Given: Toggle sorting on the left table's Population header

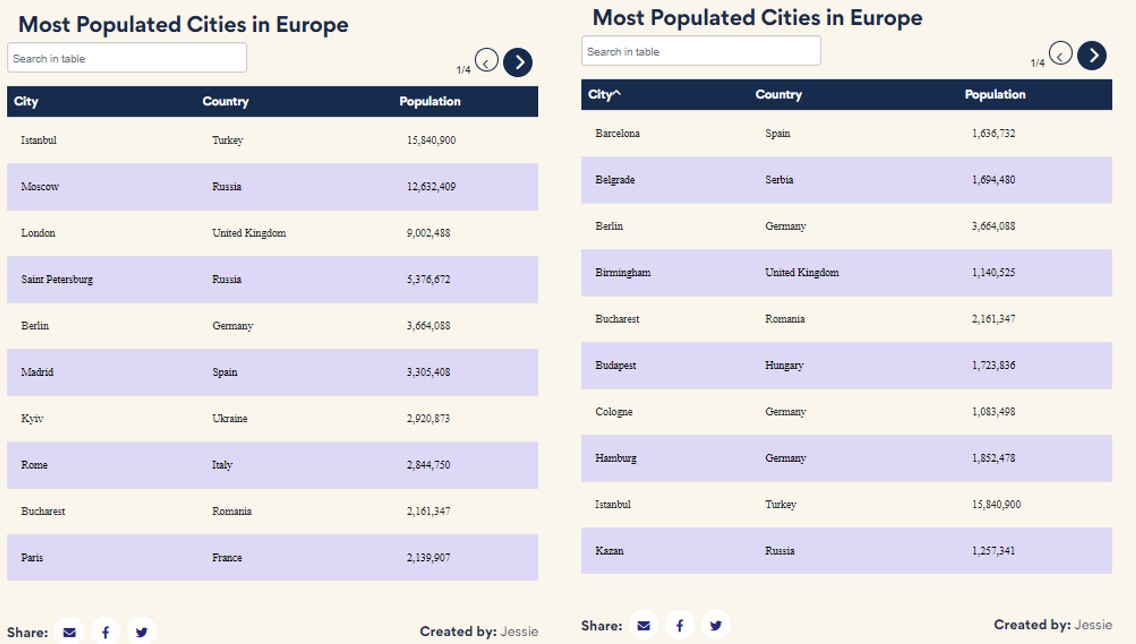Looking at the screenshot, I should pyautogui.click(x=430, y=101).
